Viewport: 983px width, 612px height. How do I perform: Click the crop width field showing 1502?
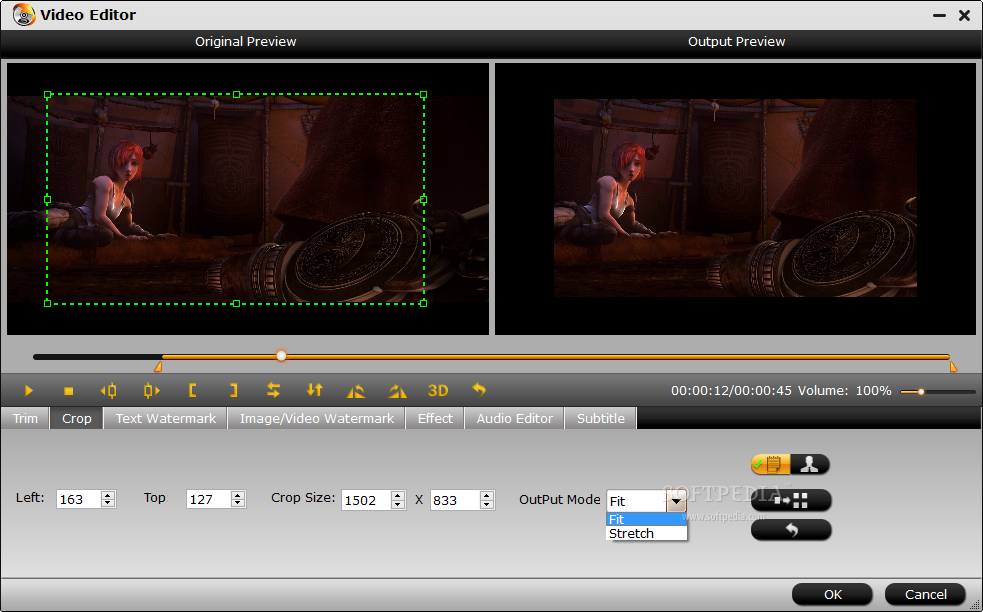coord(366,500)
